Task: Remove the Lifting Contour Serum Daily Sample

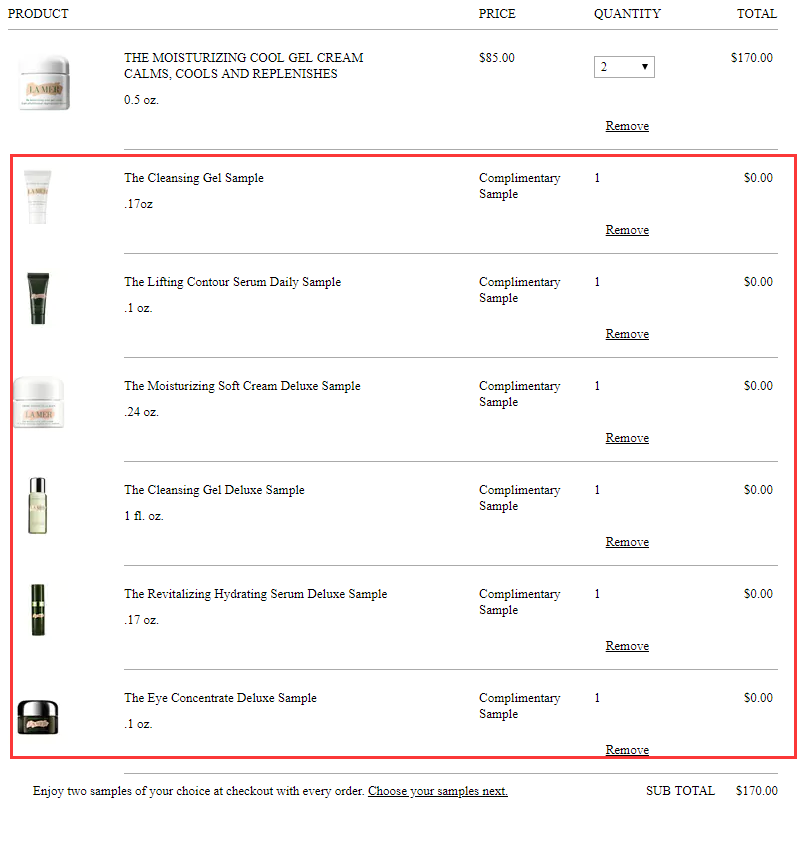Action: click(627, 334)
